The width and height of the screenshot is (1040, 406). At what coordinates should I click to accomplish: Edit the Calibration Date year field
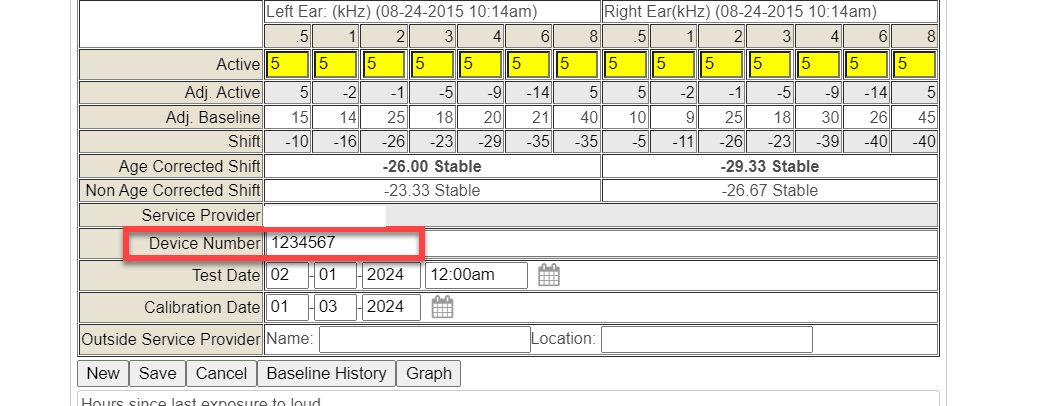click(x=391, y=306)
